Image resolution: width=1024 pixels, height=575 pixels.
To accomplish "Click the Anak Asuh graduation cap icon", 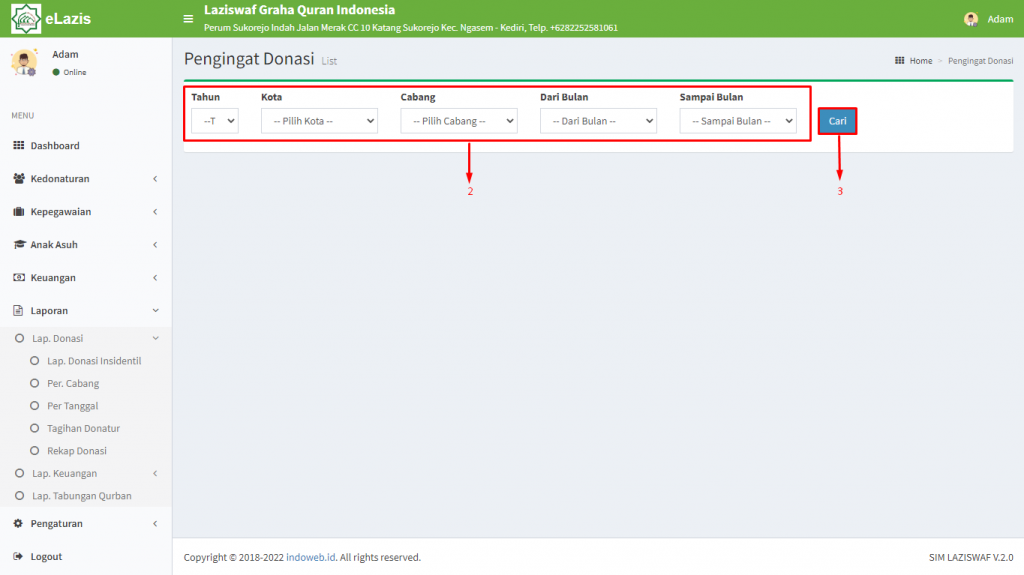I will 19,244.
